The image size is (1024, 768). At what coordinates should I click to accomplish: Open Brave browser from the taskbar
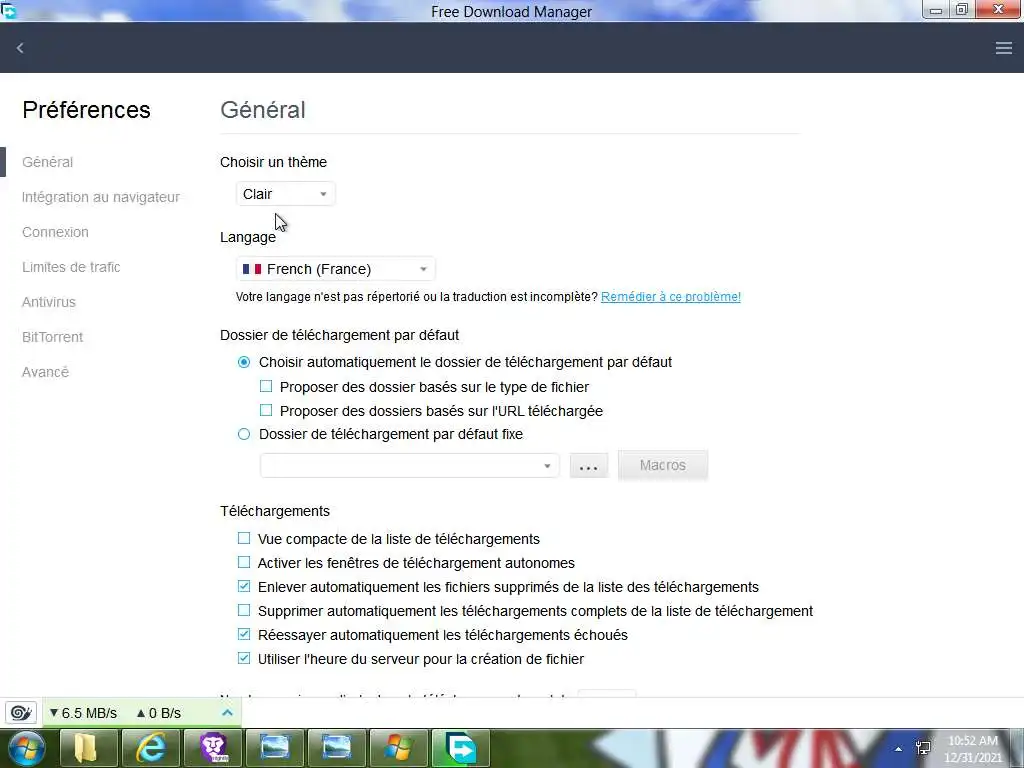pos(212,748)
